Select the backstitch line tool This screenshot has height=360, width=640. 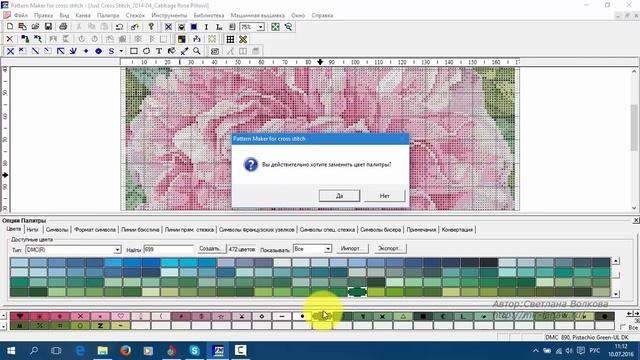[60, 51]
